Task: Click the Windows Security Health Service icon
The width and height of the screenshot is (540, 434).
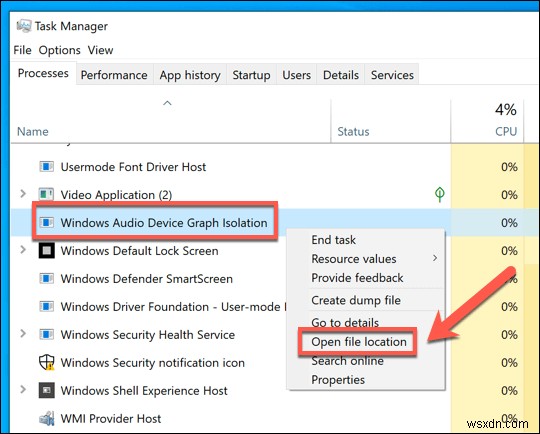Action: click(46, 334)
